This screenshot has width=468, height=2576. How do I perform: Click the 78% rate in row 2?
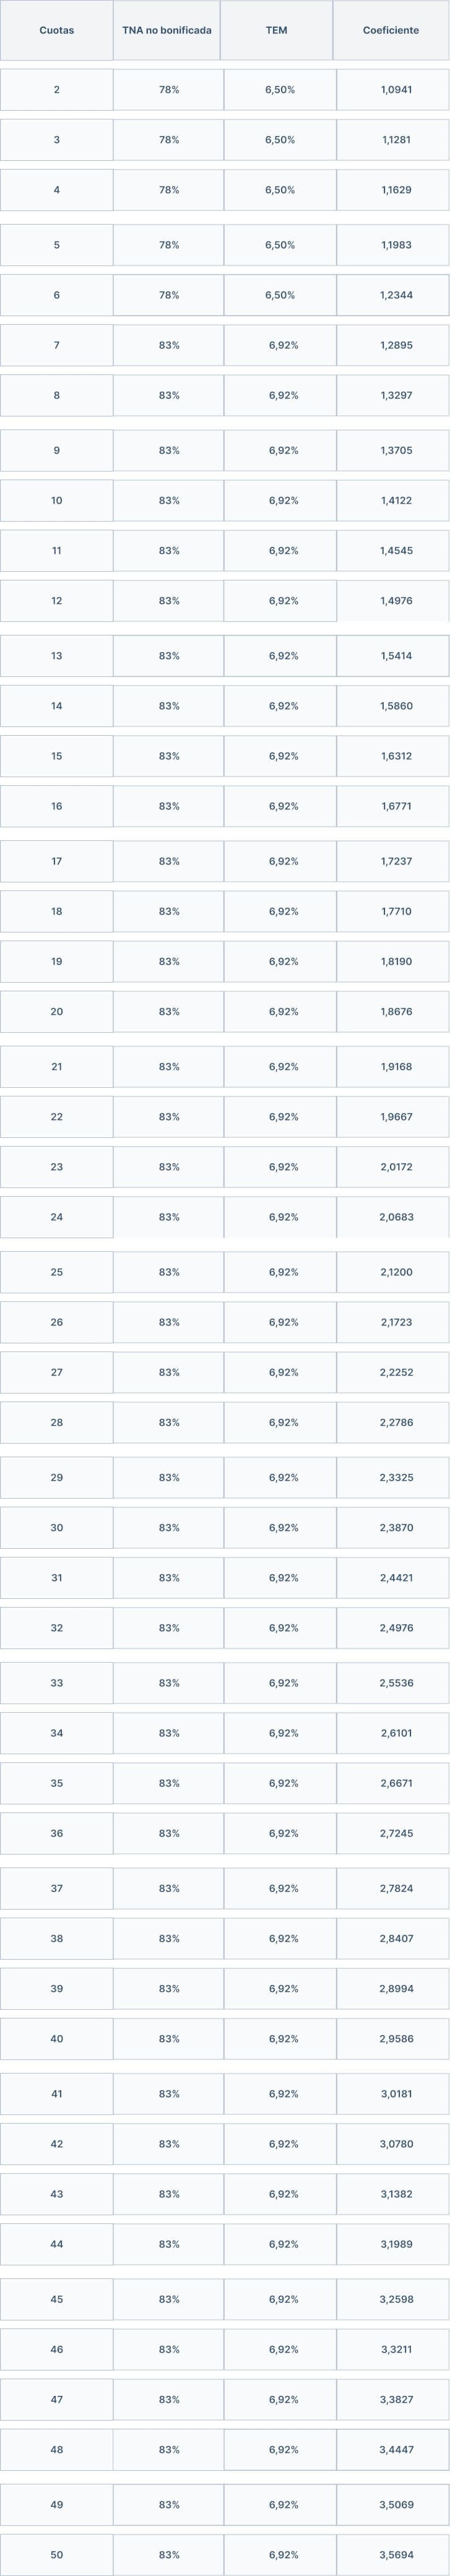pos(169,90)
